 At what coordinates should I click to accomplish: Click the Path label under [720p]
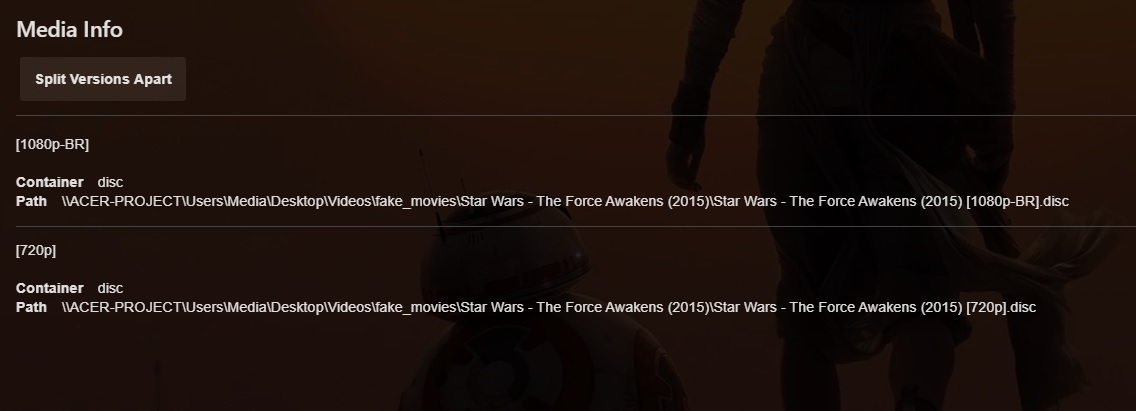pyautogui.click(x=31, y=307)
